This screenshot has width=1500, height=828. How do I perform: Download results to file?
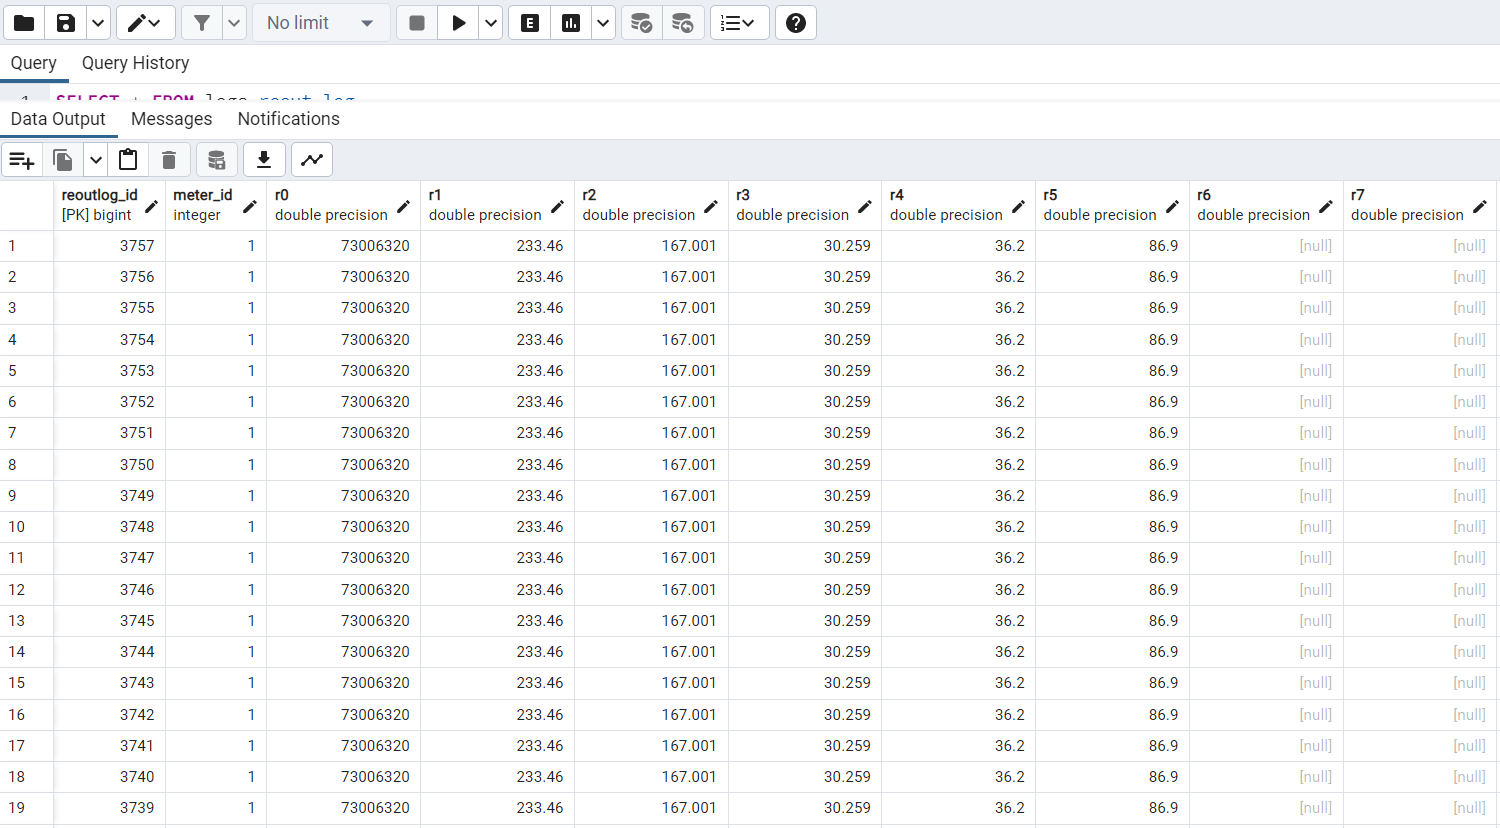pyautogui.click(x=264, y=160)
